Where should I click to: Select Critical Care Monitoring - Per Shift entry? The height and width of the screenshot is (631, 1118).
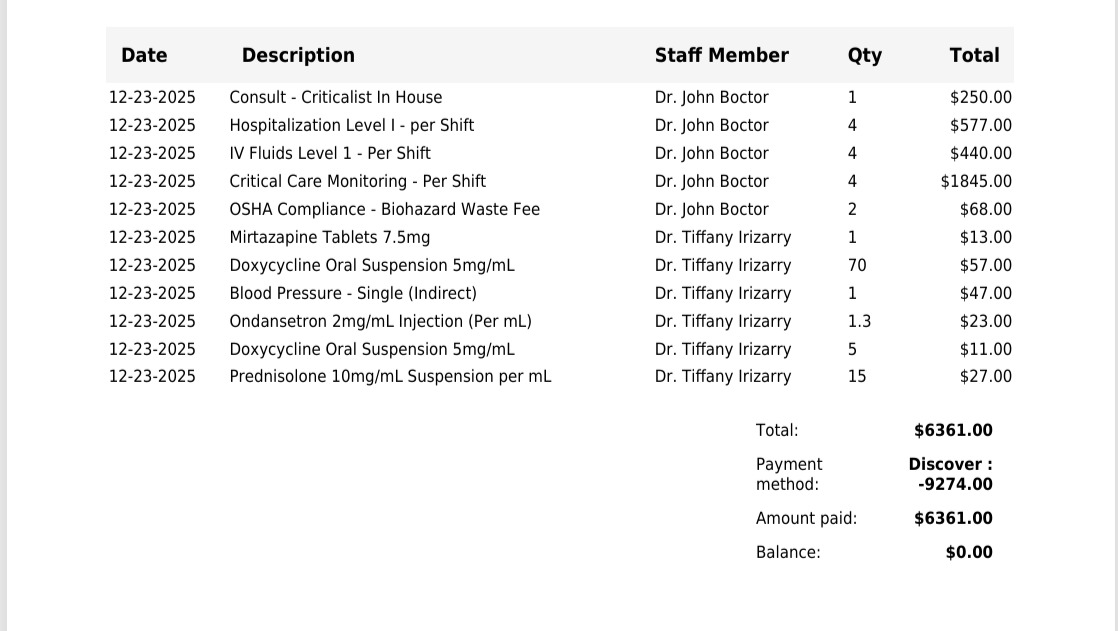tap(357, 182)
